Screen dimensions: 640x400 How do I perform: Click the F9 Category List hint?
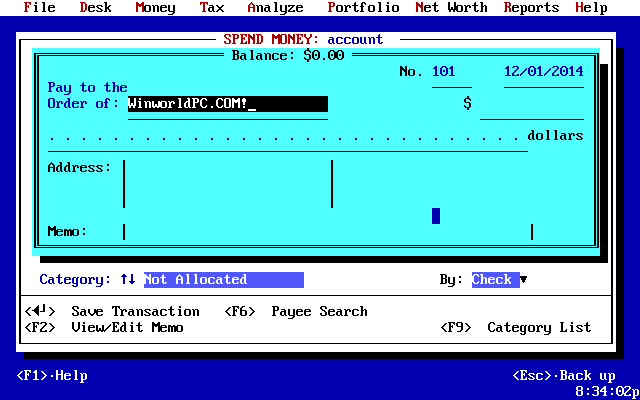pyautogui.click(x=516, y=328)
